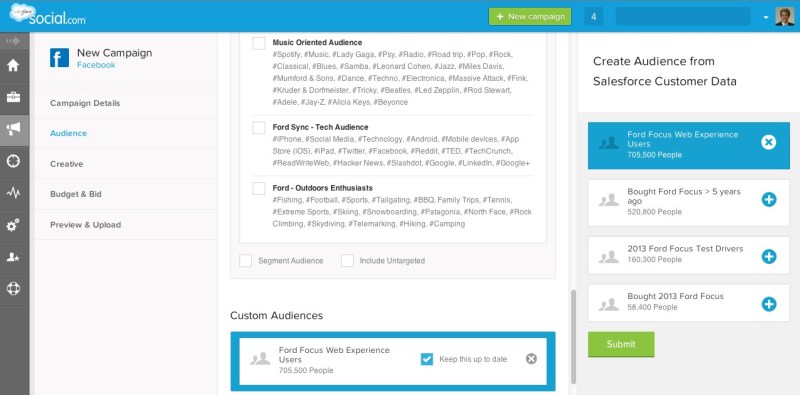Add 2013 Ford Focus Test Drivers audience

(x=769, y=256)
